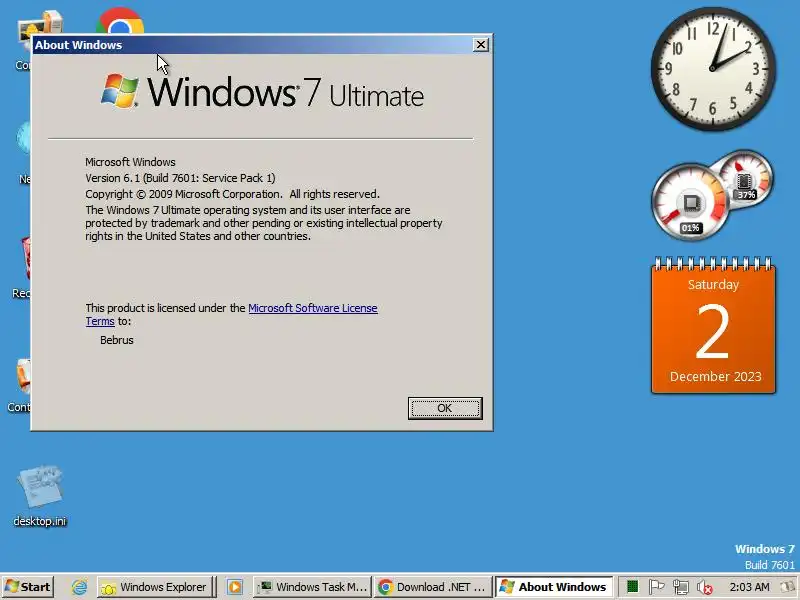This screenshot has width=800, height=600.
Task: Click the 2:03 AM taskbar clock
Action: pyautogui.click(x=749, y=587)
